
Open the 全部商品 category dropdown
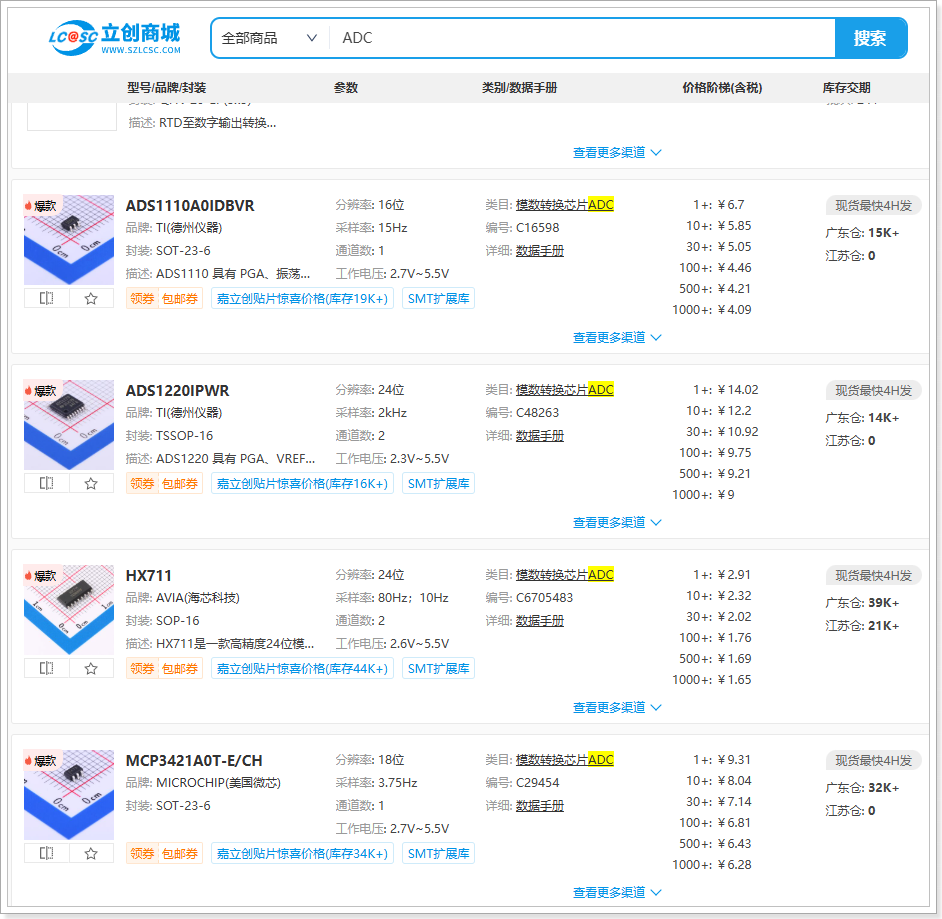269,38
